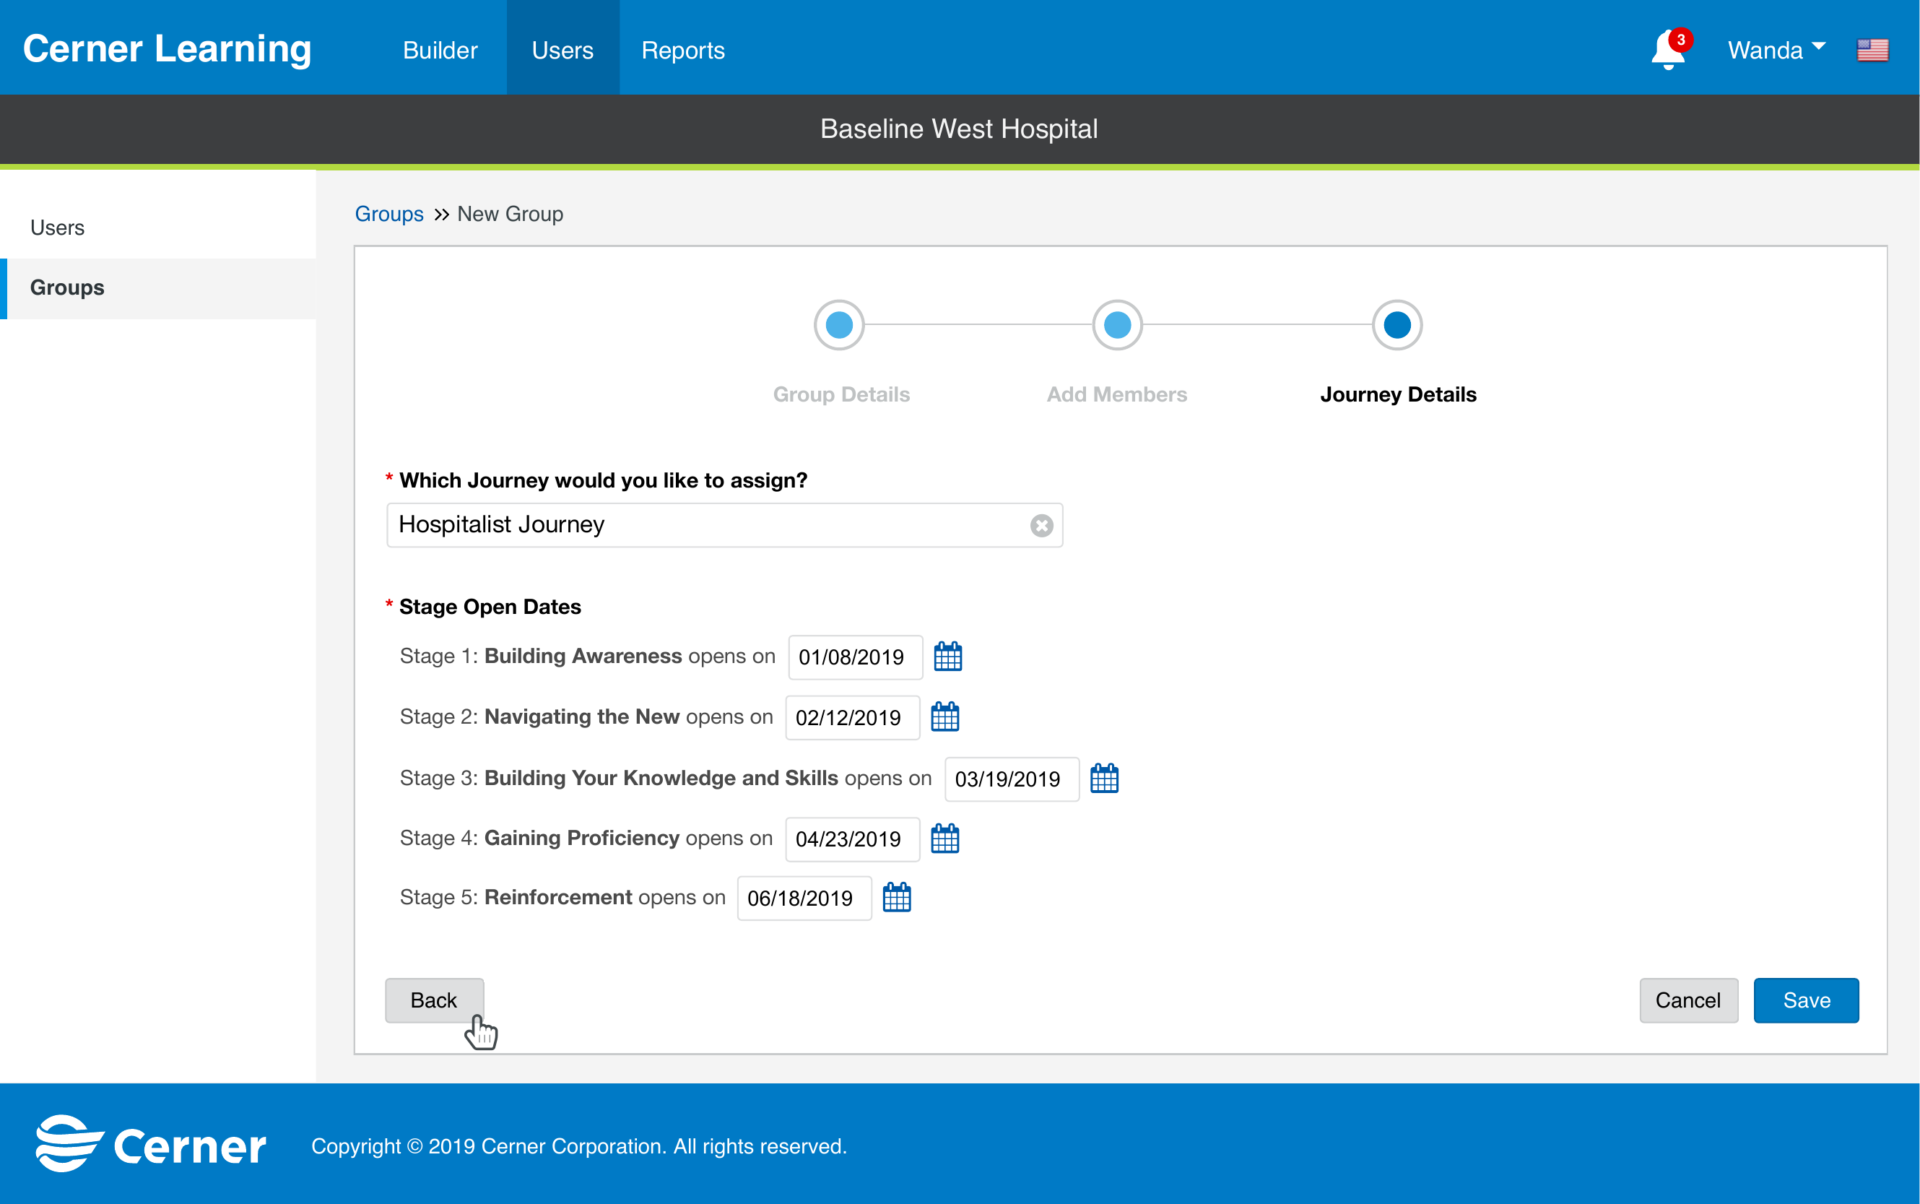This screenshot has height=1204, width=1920.
Task: Edit the Stage 2 date field 02/12/2019
Action: point(852,718)
